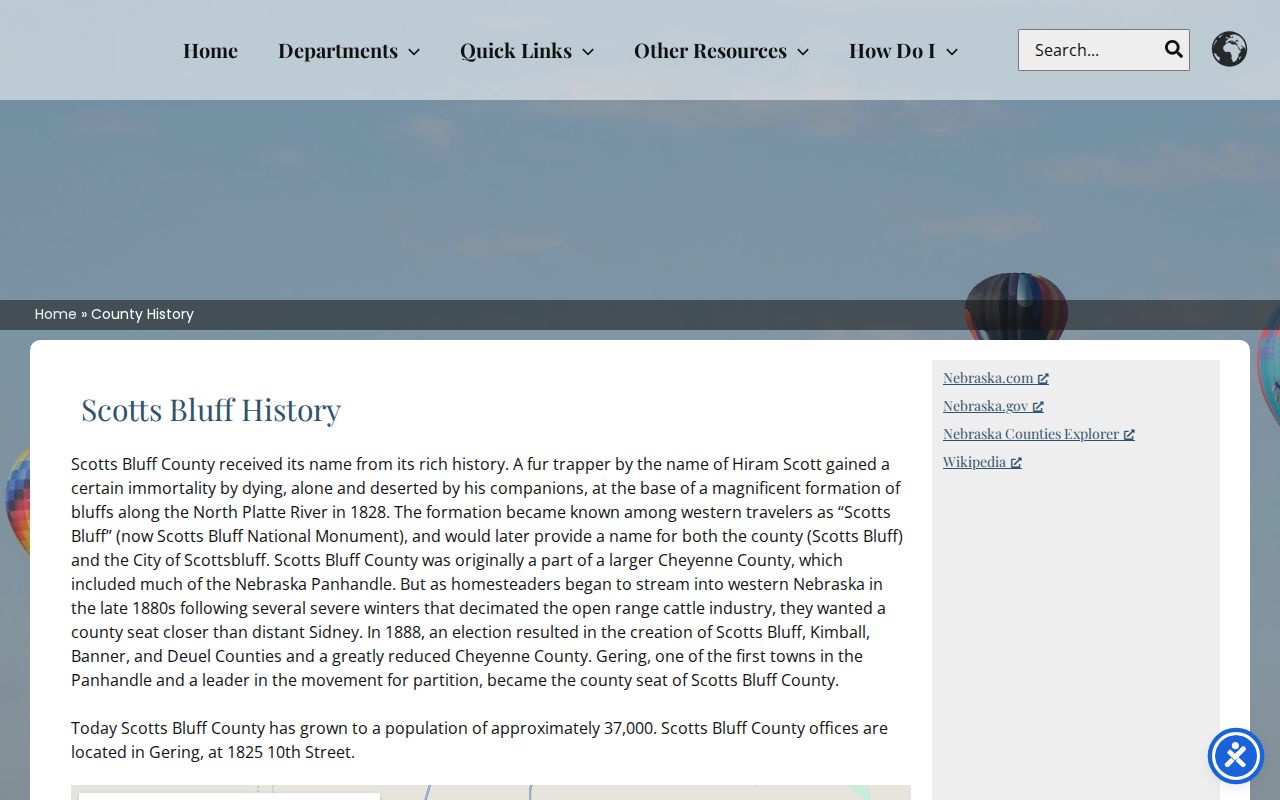Expand the Quick Links dropdown chevron

click(x=588, y=52)
